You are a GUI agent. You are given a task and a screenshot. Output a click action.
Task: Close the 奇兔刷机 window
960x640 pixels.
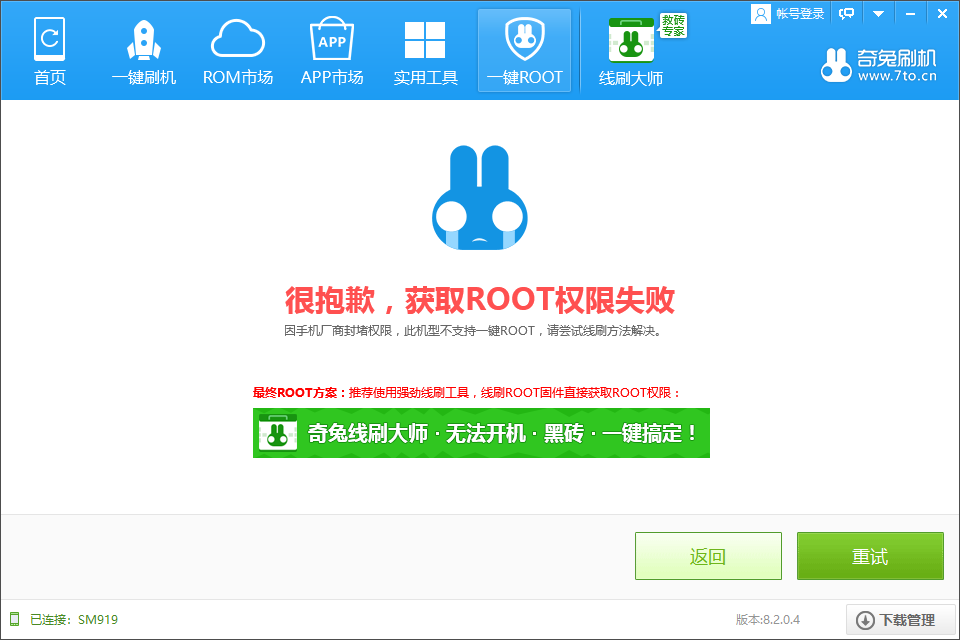pos(942,13)
